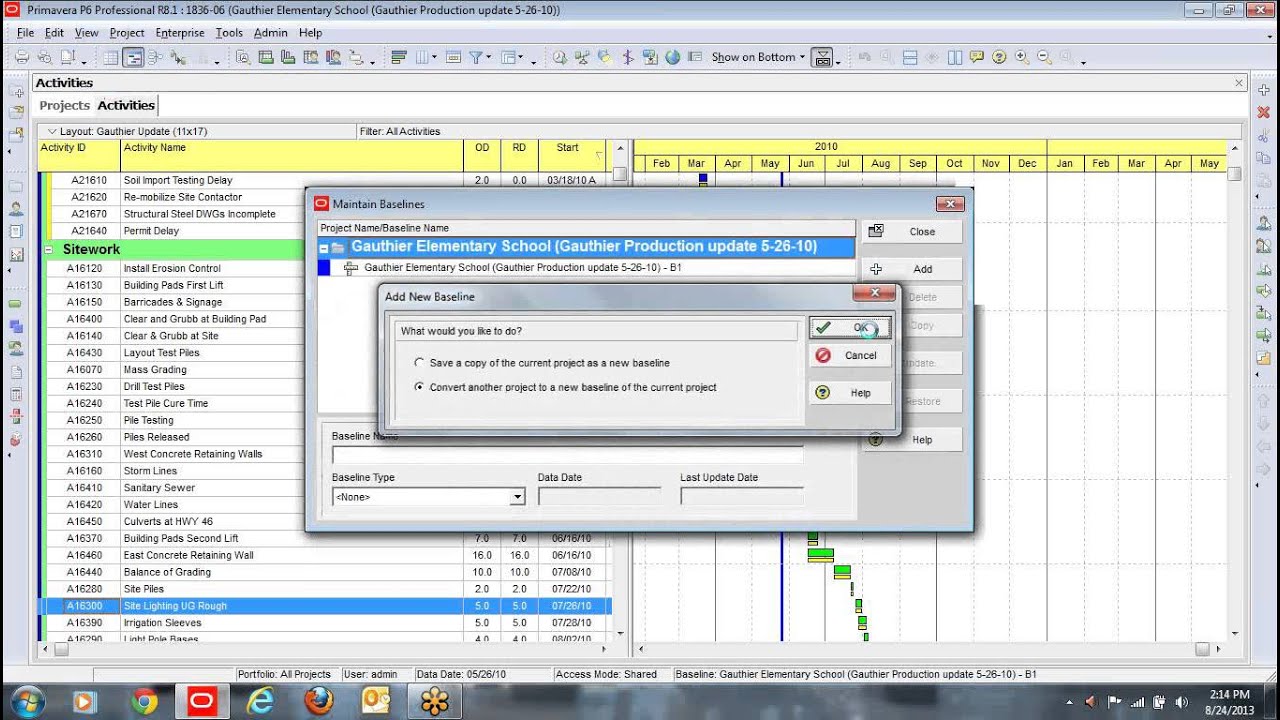The image size is (1280, 720).
Task: Click the yellow Help question mark toolbar icon
Action: 998,57
